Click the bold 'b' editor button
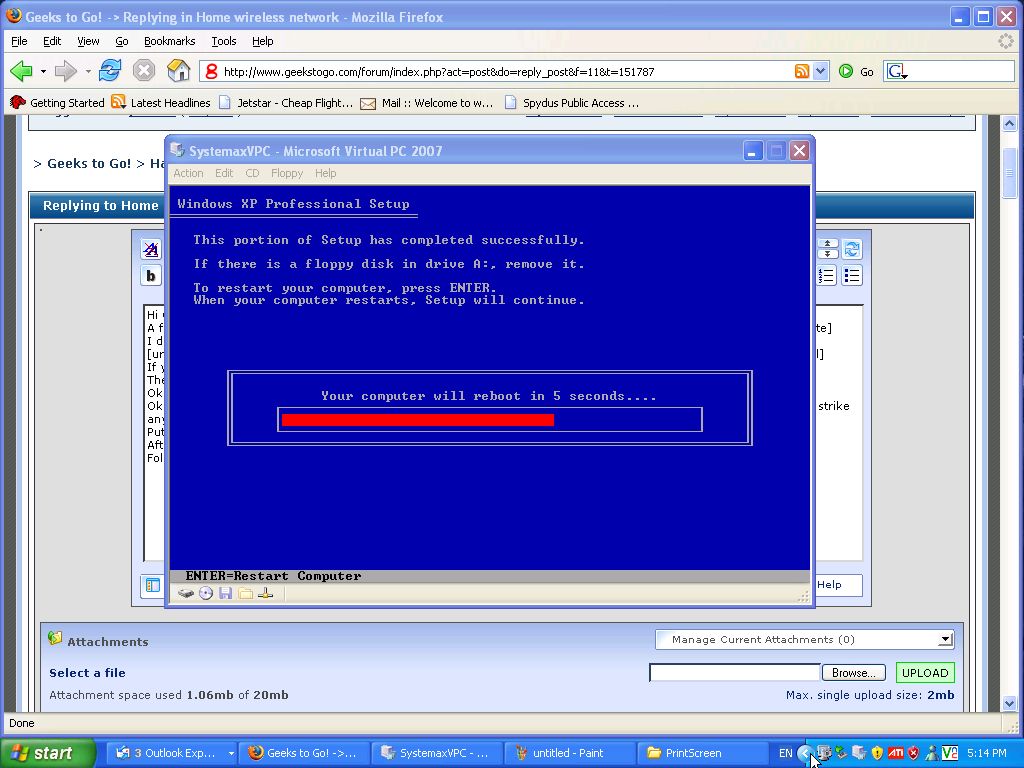1024x768 pixels. (x=151, y=276)
